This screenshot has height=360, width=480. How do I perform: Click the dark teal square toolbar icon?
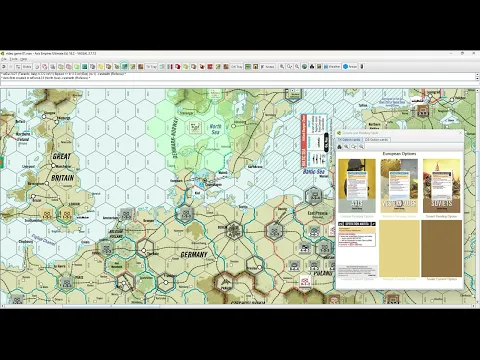85,67
